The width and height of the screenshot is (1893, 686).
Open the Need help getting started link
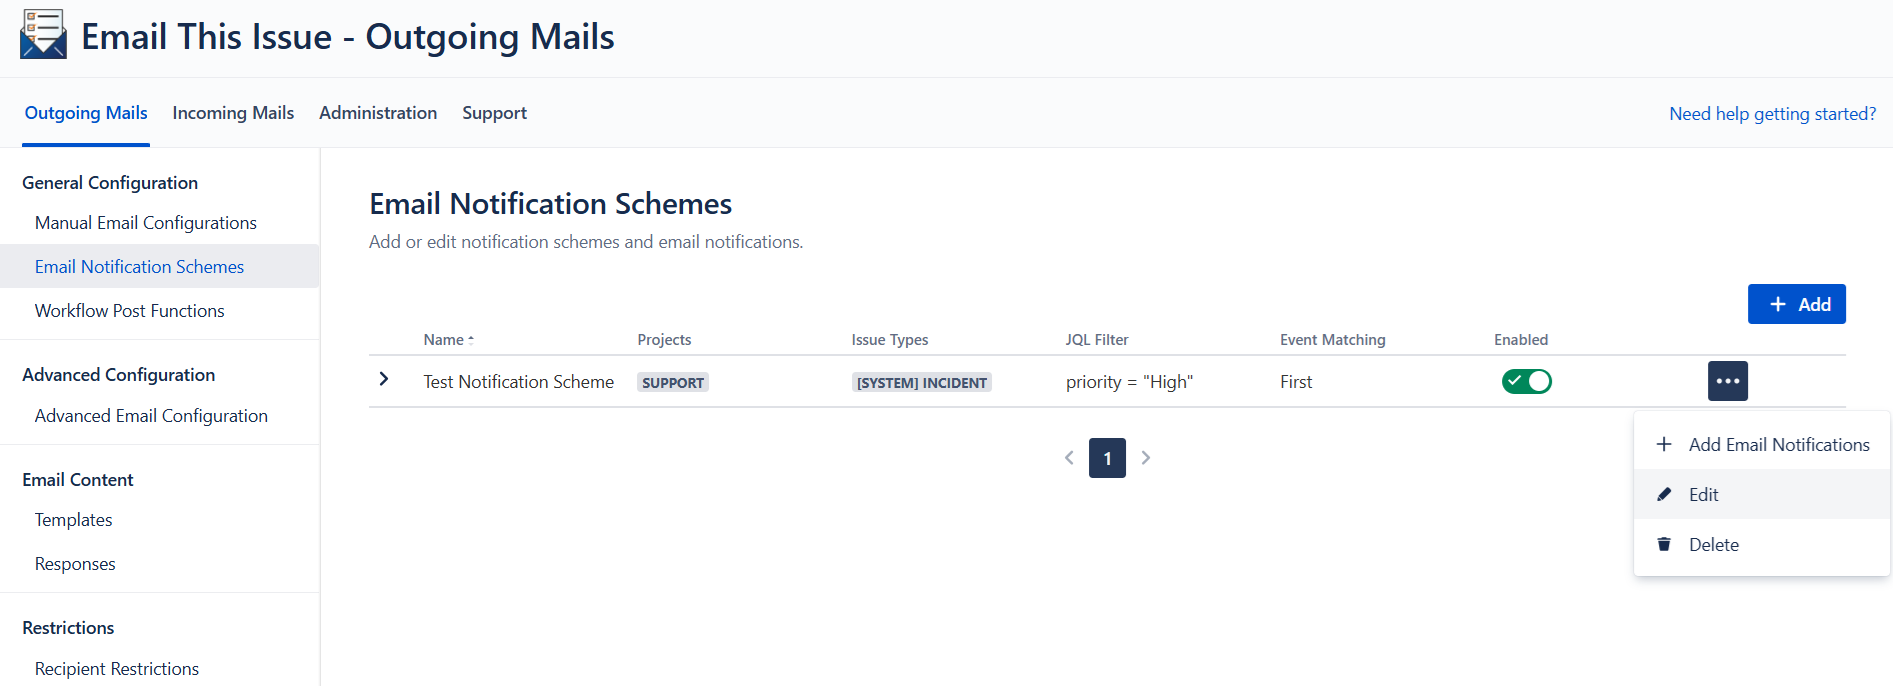pyautogui.click(x=1772, y=114)
